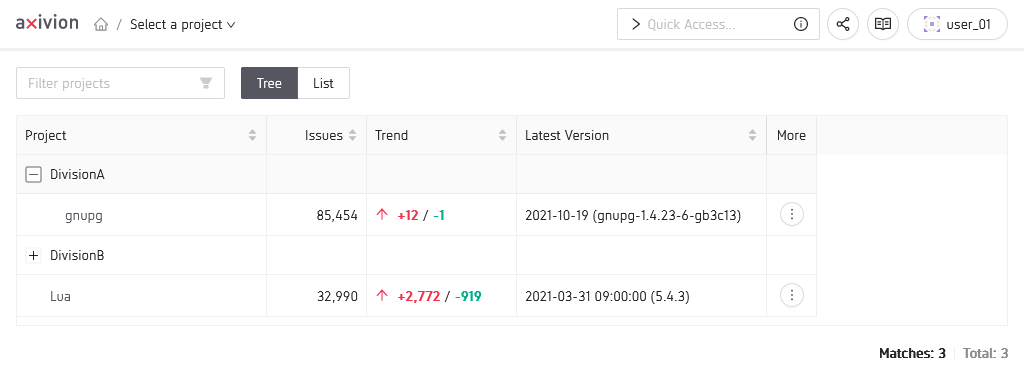Click the Matches: 3 label
This screenshot has height=380, width=1024.
(912, 354)
